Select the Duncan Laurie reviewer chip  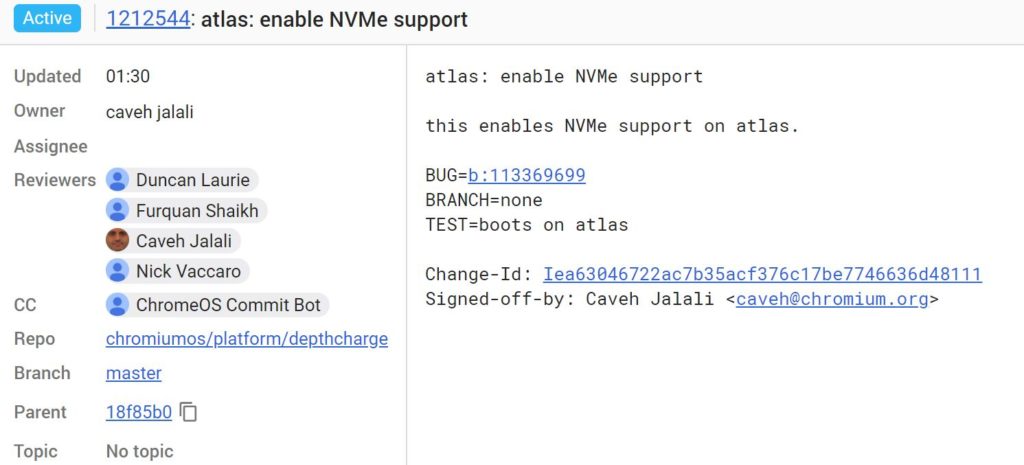coord(182,180)
